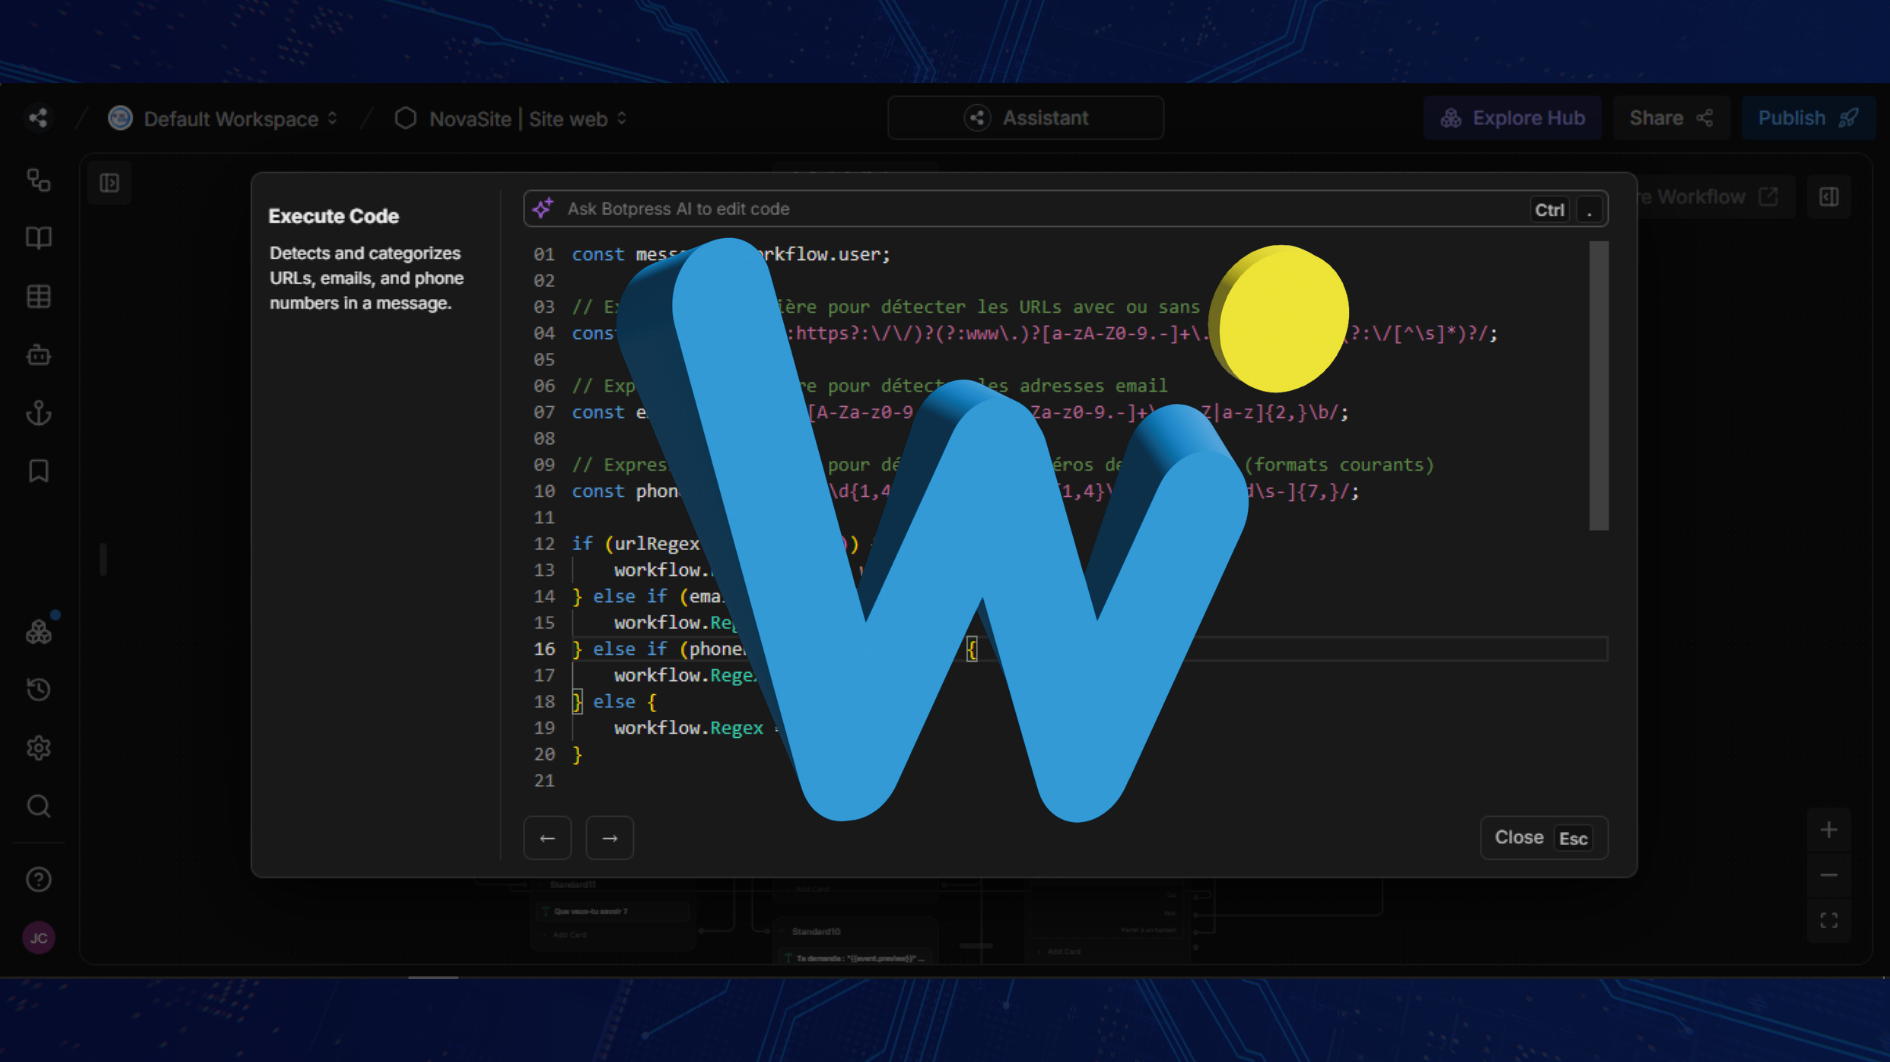The image size is (1890, 1062).
Task: Click the search magnifier icon in the sidebar
Action: coord(38,806)
